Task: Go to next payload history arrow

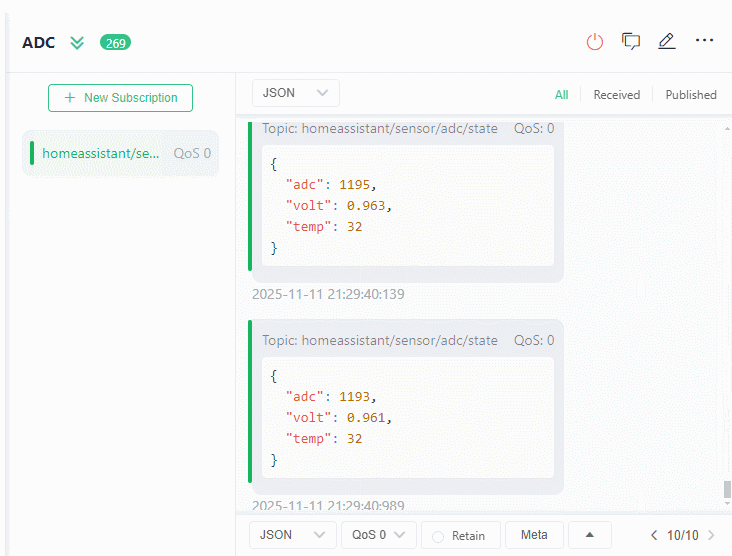Action: [711, 535]
